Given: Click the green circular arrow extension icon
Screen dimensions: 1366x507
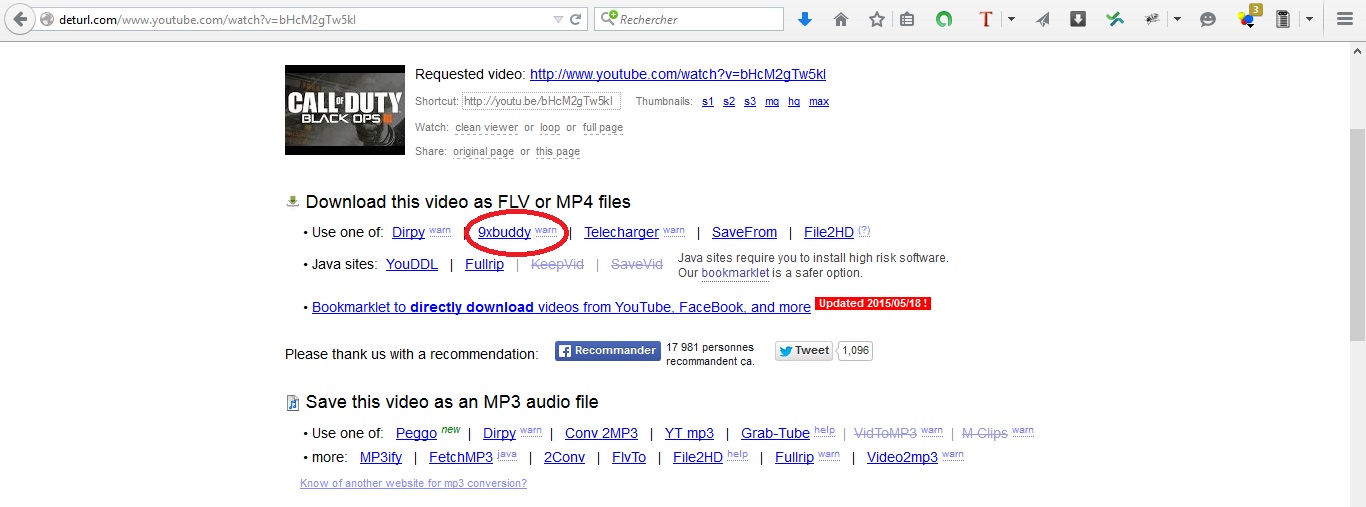Looking at the screenshot, I should point(944,19).
